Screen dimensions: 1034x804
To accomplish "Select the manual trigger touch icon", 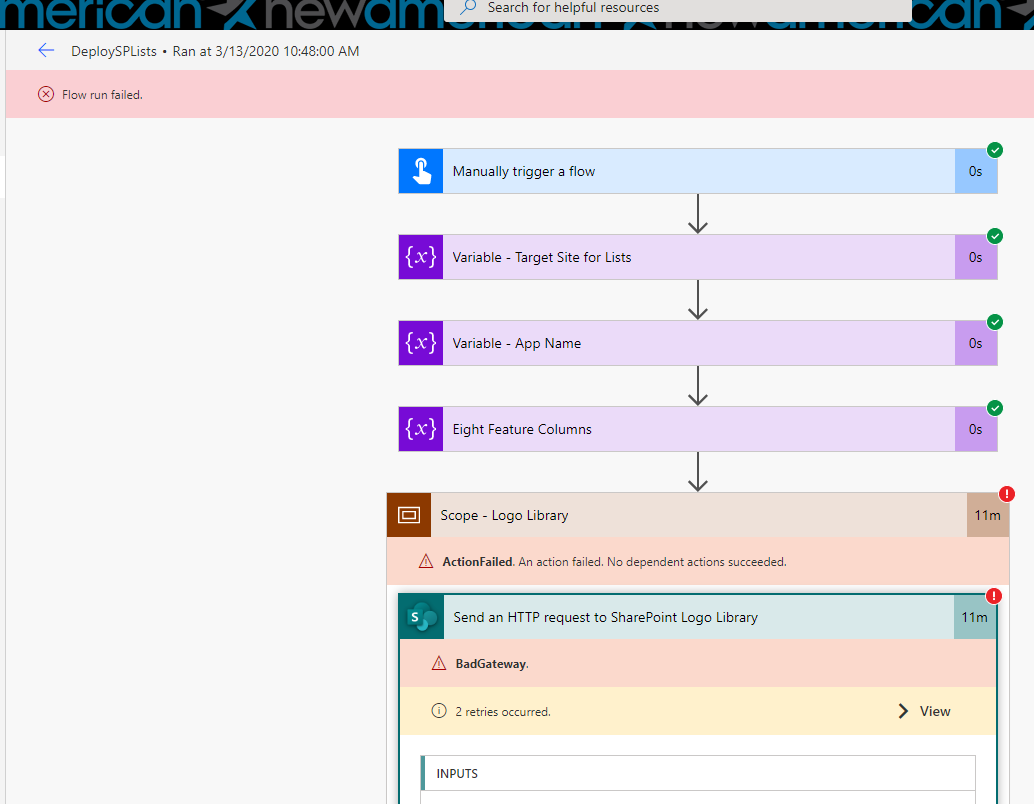I will coord(420,170).
